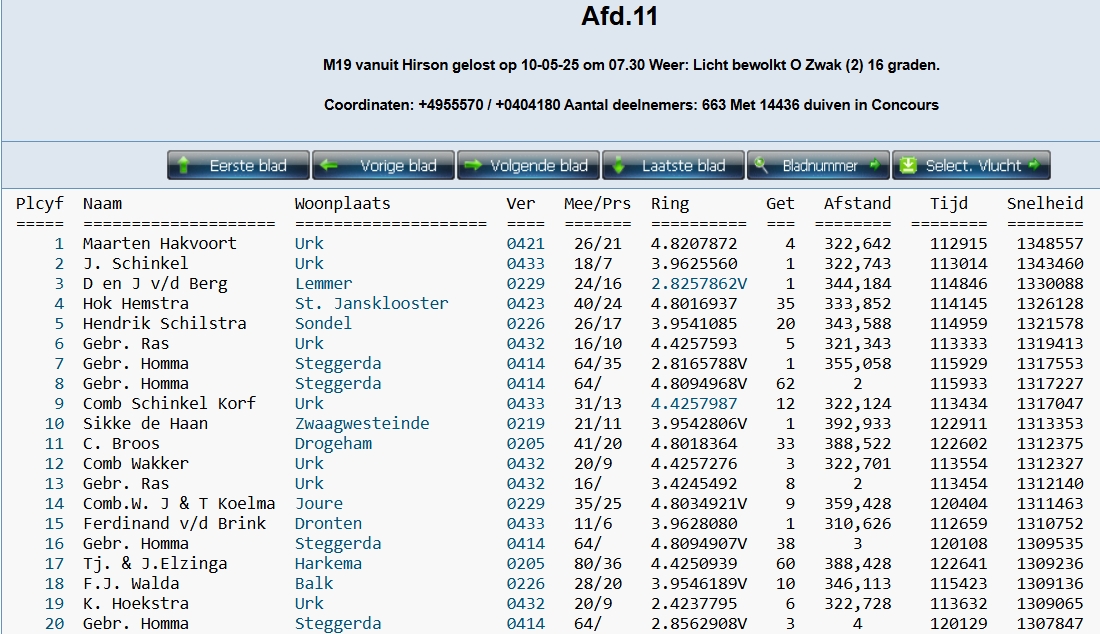Viewport: 1100px width, 634px height.
Task: Open ring number 2.8257862V link
Action: click(698, 283)
